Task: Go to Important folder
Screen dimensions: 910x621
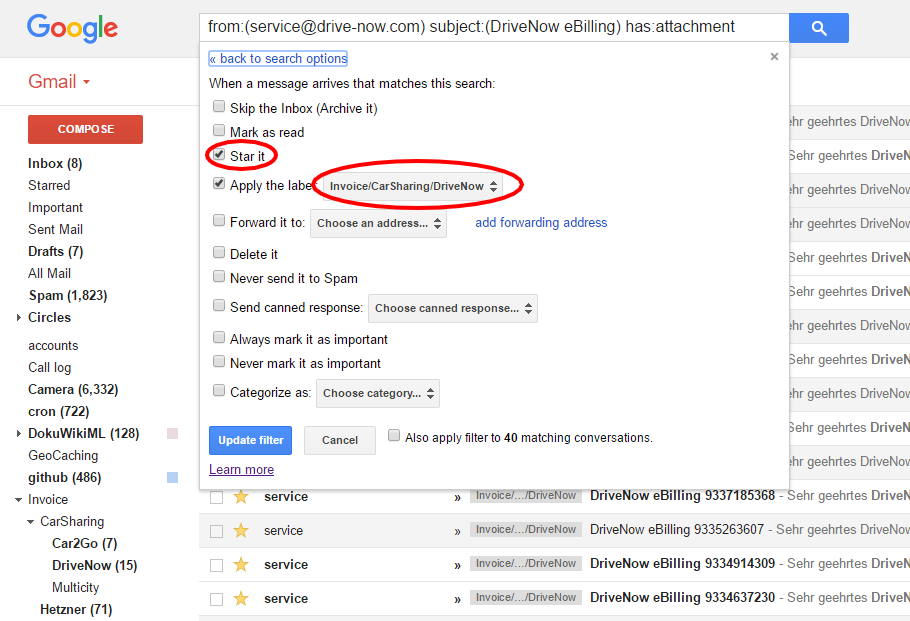Action: (56, 208)
